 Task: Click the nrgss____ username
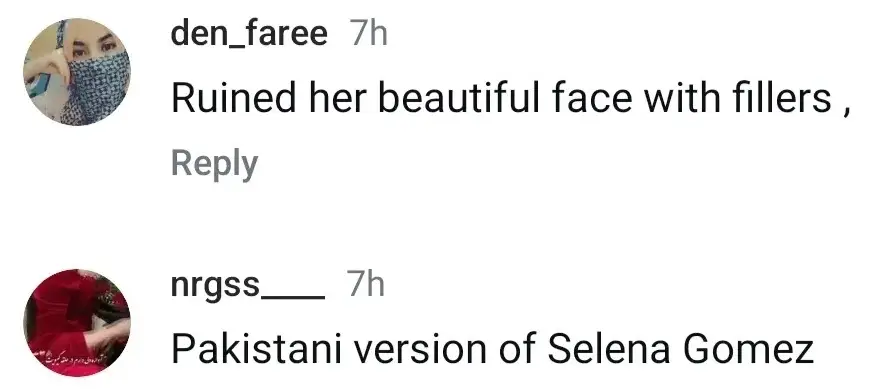pyautogui.click(x=248, y=285)
